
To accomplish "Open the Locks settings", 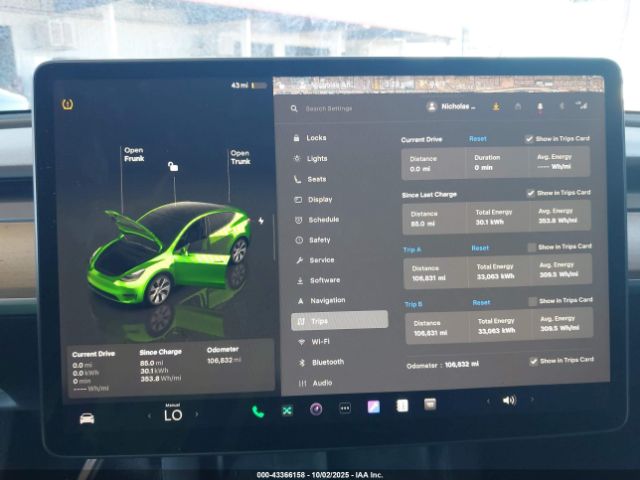I will click(x=310, y=138).
